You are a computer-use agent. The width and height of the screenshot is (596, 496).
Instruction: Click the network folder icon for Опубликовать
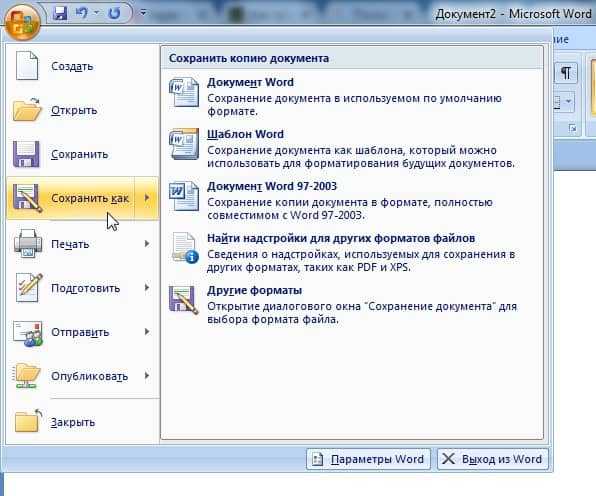coord(27,376)
